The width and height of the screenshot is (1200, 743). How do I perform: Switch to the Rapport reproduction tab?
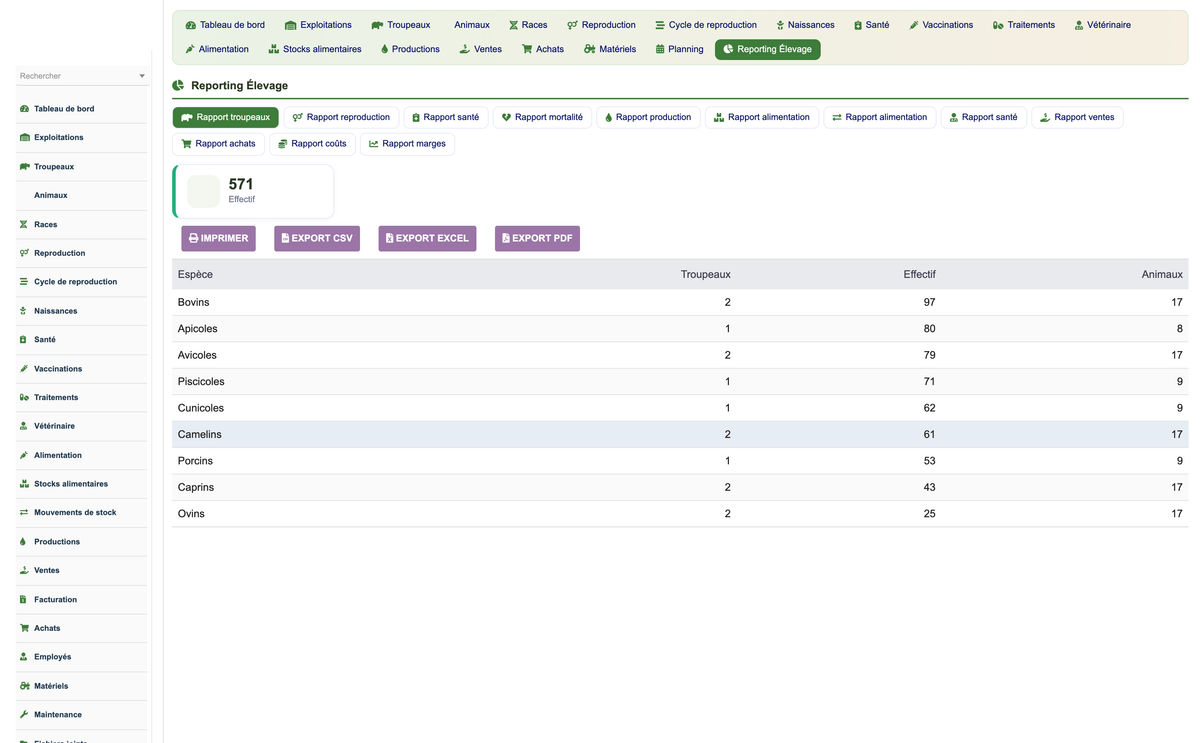click(341, 117)
